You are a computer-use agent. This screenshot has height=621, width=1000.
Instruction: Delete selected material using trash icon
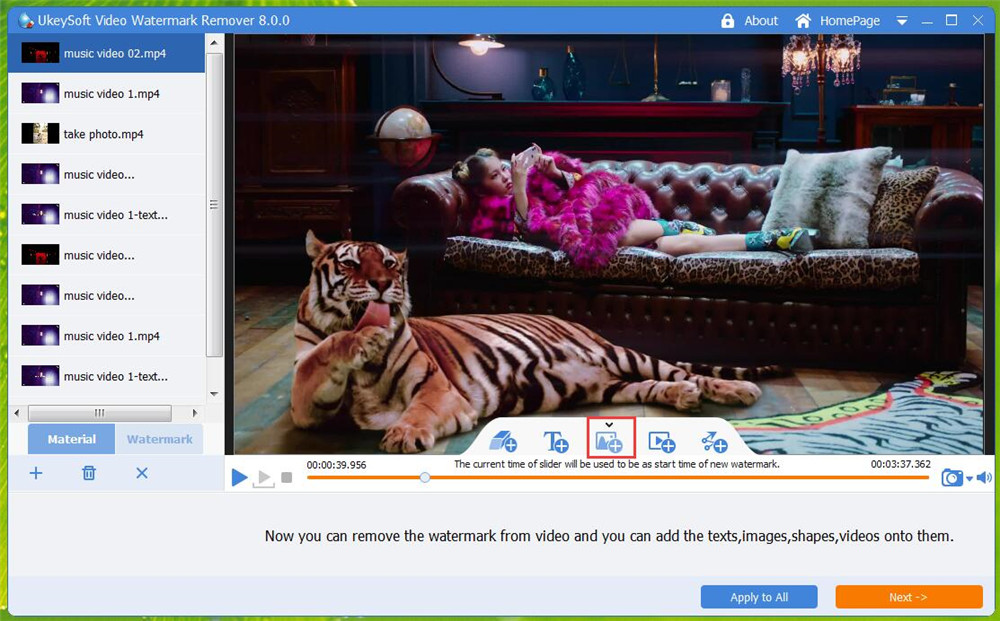(89, 473)
